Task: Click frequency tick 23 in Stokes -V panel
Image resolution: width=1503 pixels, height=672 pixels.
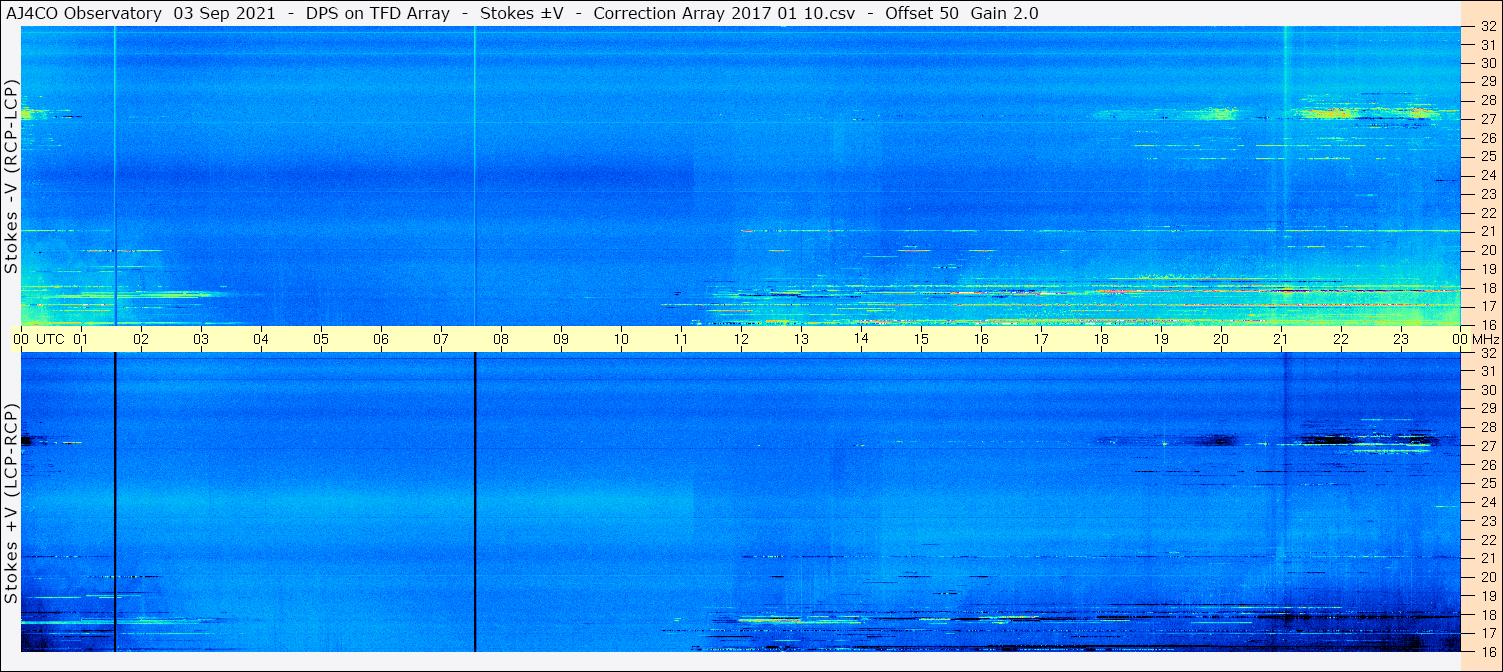Action: (1487, 194)
